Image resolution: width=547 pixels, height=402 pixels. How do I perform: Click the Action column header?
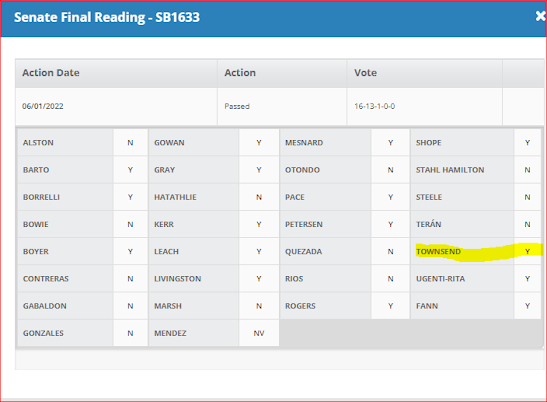point(282,73)
